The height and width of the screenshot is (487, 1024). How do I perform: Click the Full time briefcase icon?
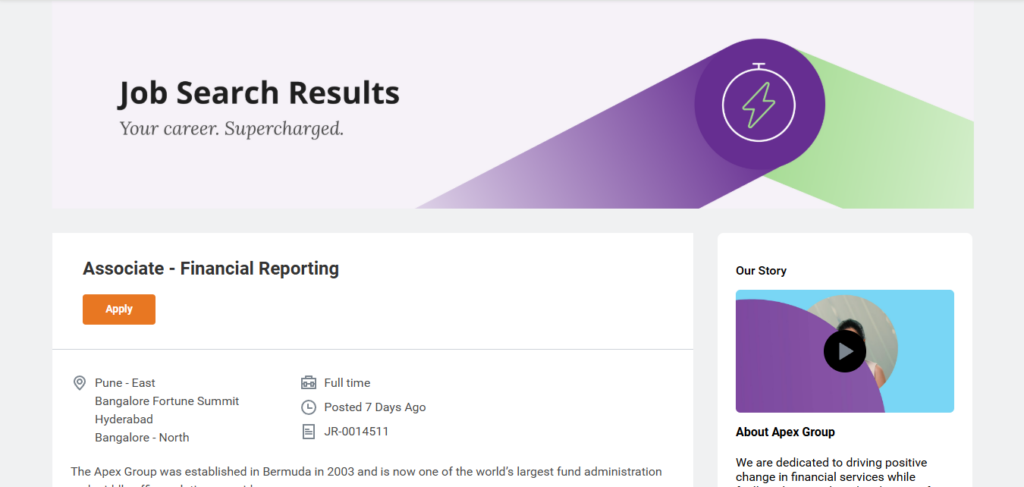(308, 383)
